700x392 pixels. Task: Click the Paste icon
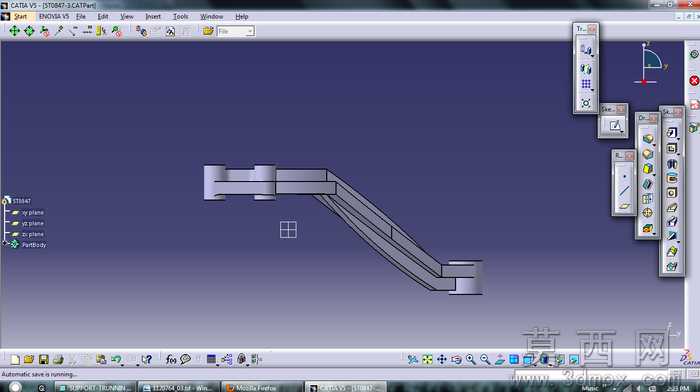[101, 359]
